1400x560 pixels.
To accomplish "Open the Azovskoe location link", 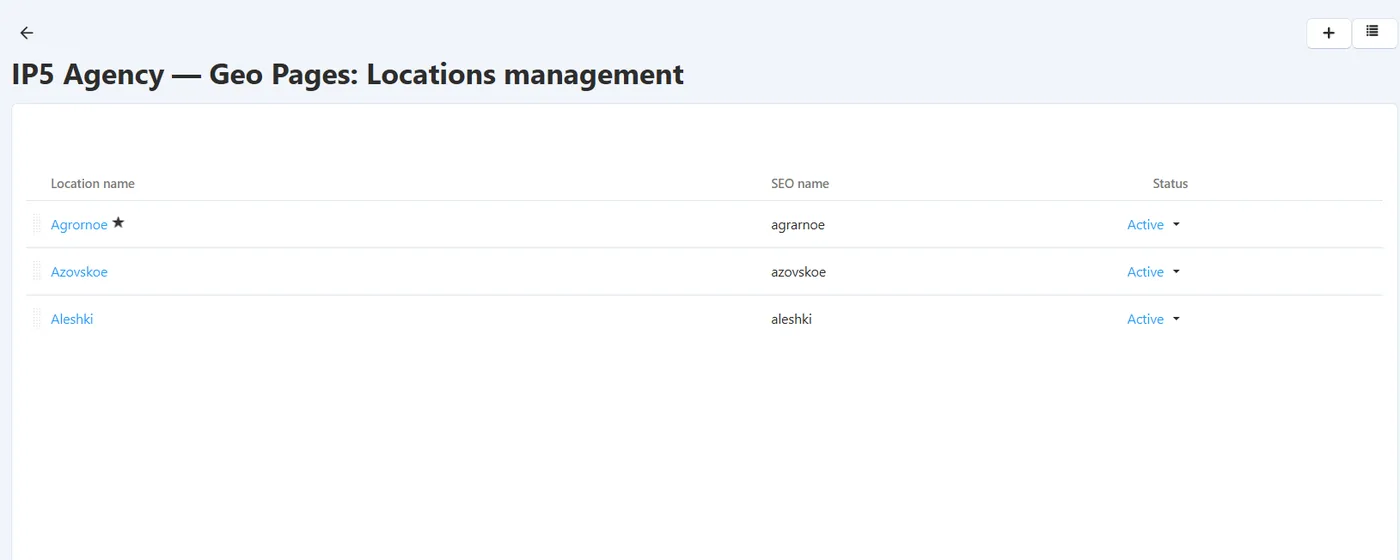I will 79,272.
